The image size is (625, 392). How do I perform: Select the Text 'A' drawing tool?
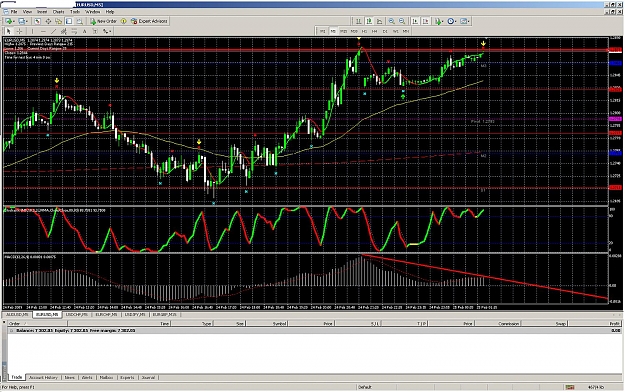point(85,31)
